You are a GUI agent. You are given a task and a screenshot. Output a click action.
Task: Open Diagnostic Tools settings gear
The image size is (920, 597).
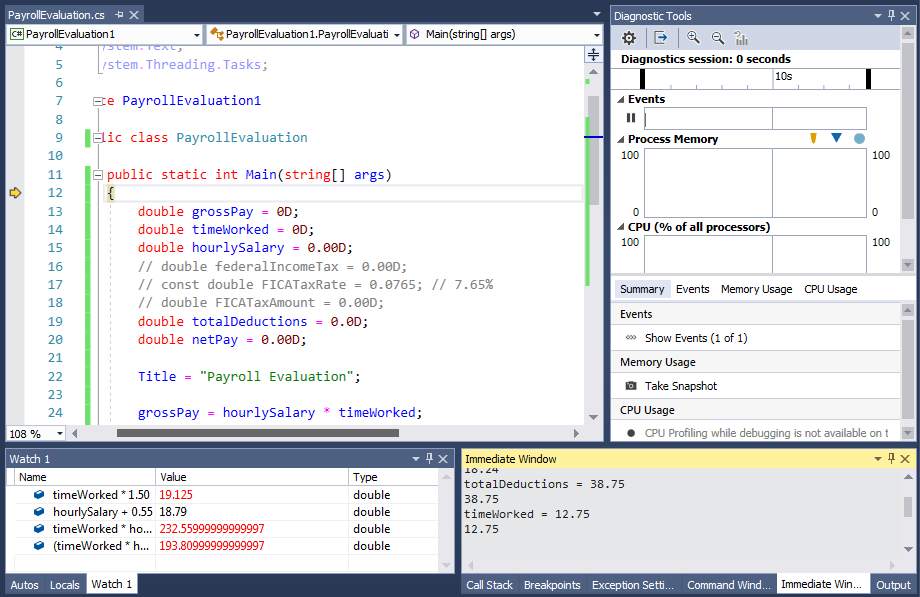(629, 38)
